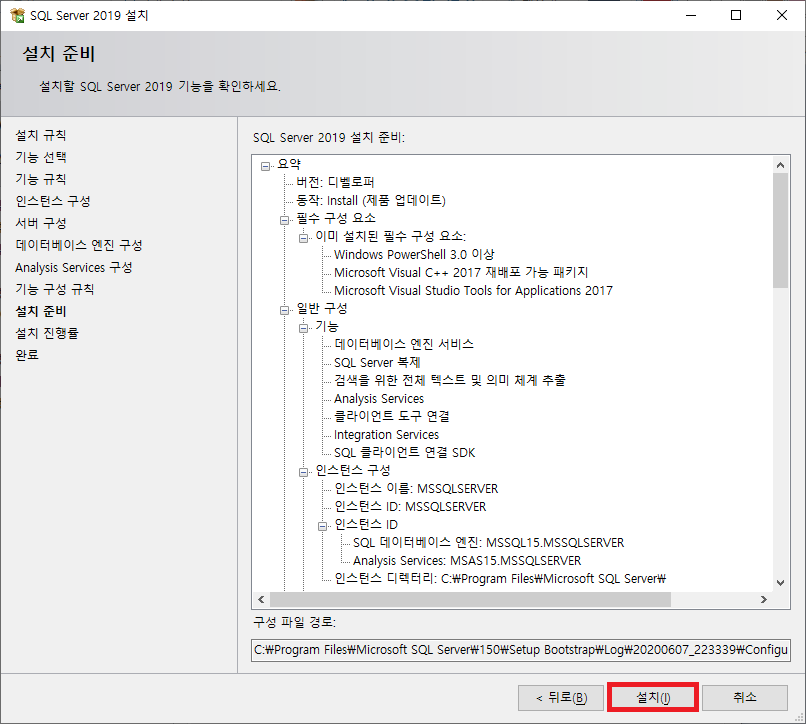Click the horizontal scrollbar thumb

[470, 599]
